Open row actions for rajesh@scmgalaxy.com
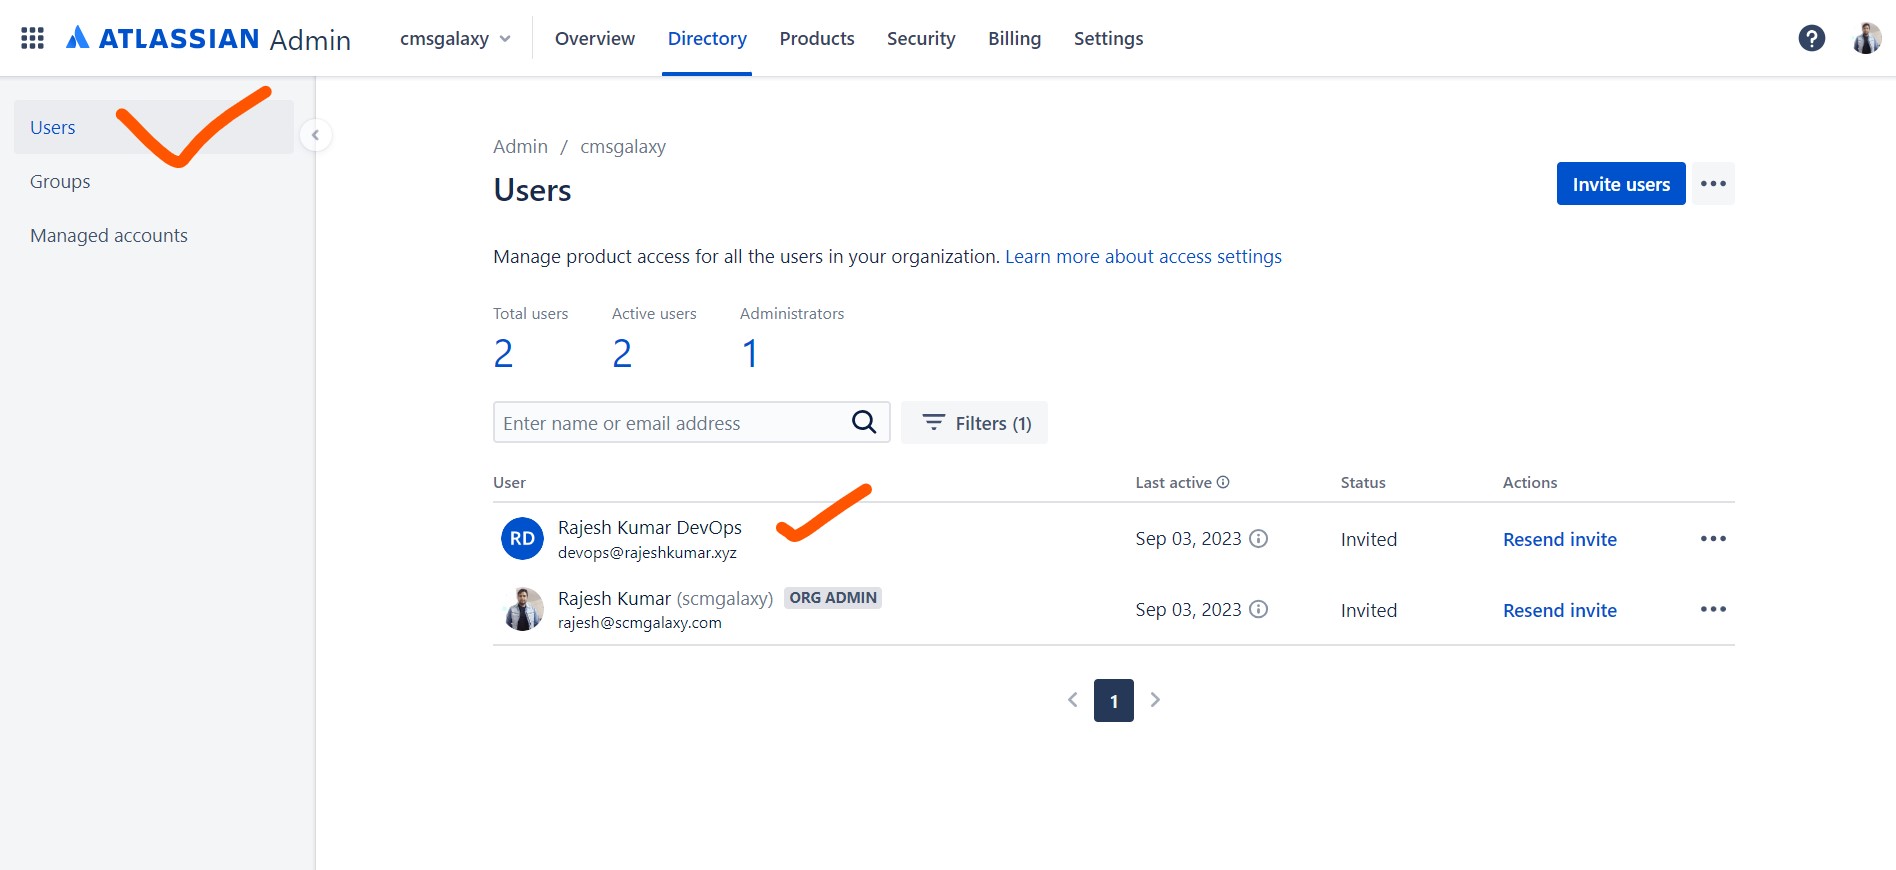This screenshot has width=1896, height=870. (x=1713, y=610)
